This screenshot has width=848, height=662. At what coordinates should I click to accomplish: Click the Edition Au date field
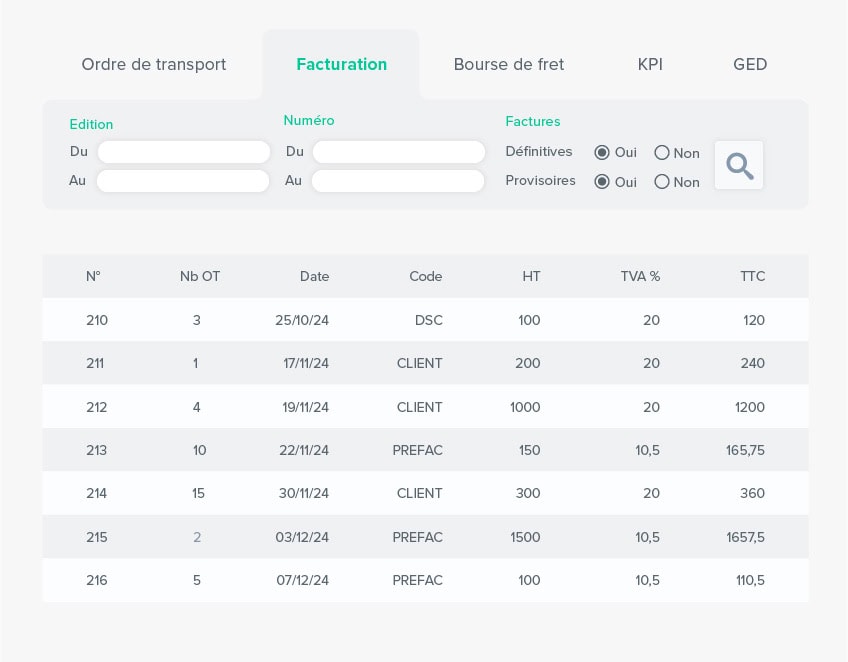click(183, 180)
